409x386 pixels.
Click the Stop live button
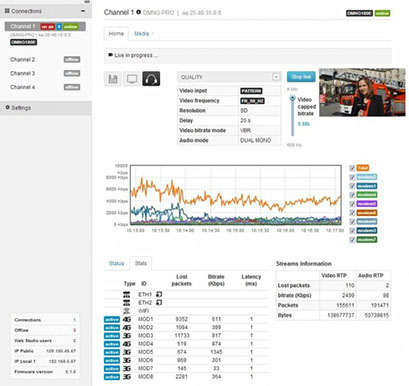[301, 77]
